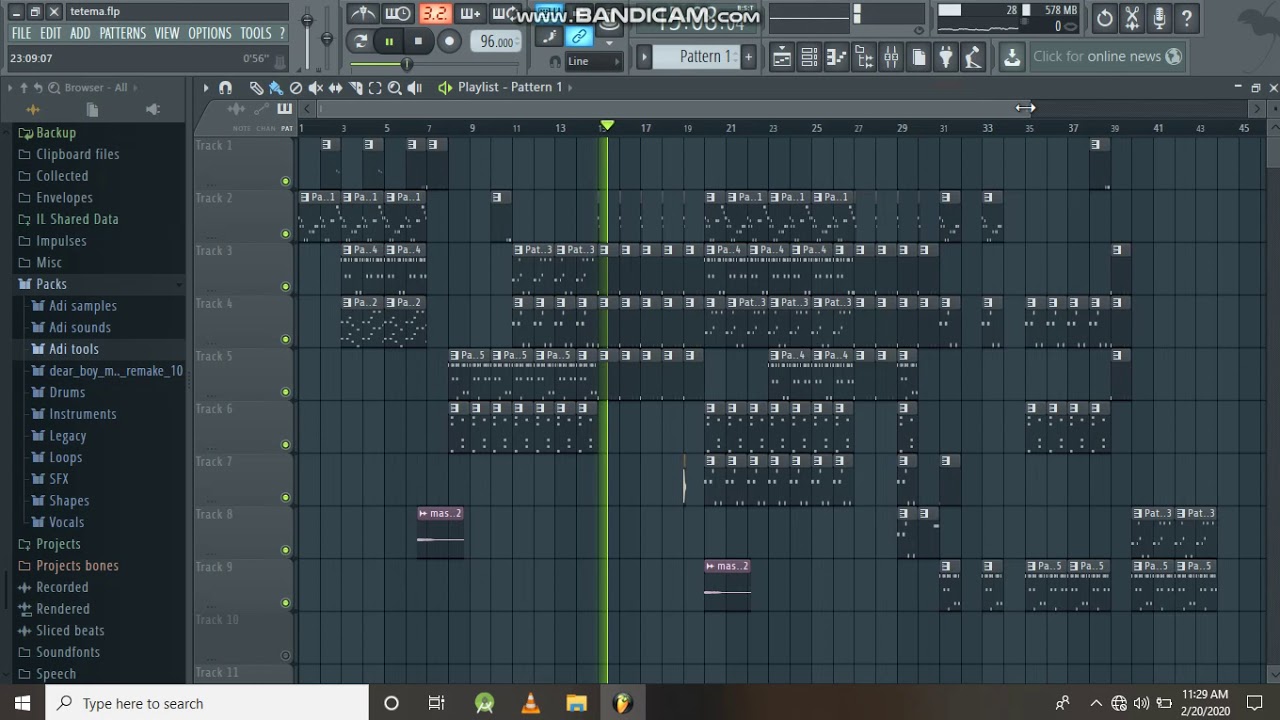
Task: Select the Draw pencil tool
Action: coord(256,88)
